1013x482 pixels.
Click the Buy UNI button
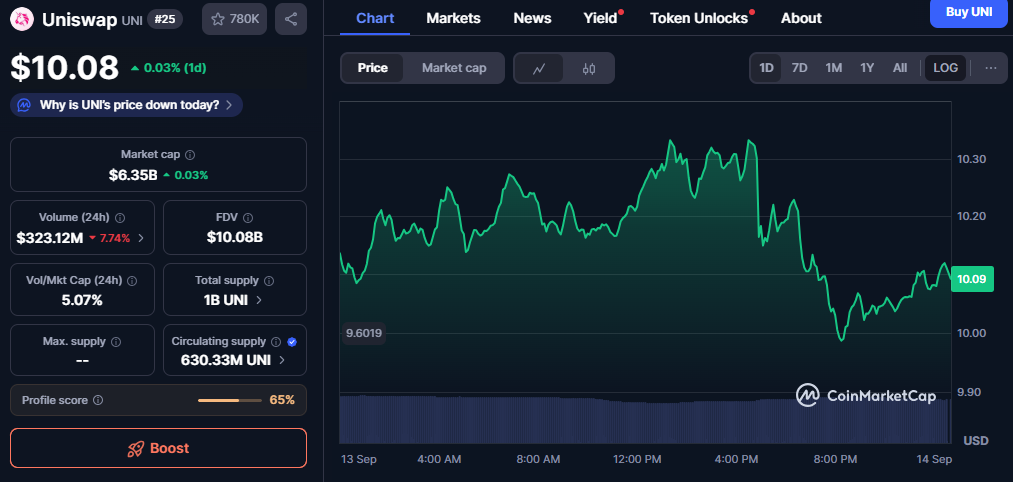pyautogui.click(x=970, y=11)
